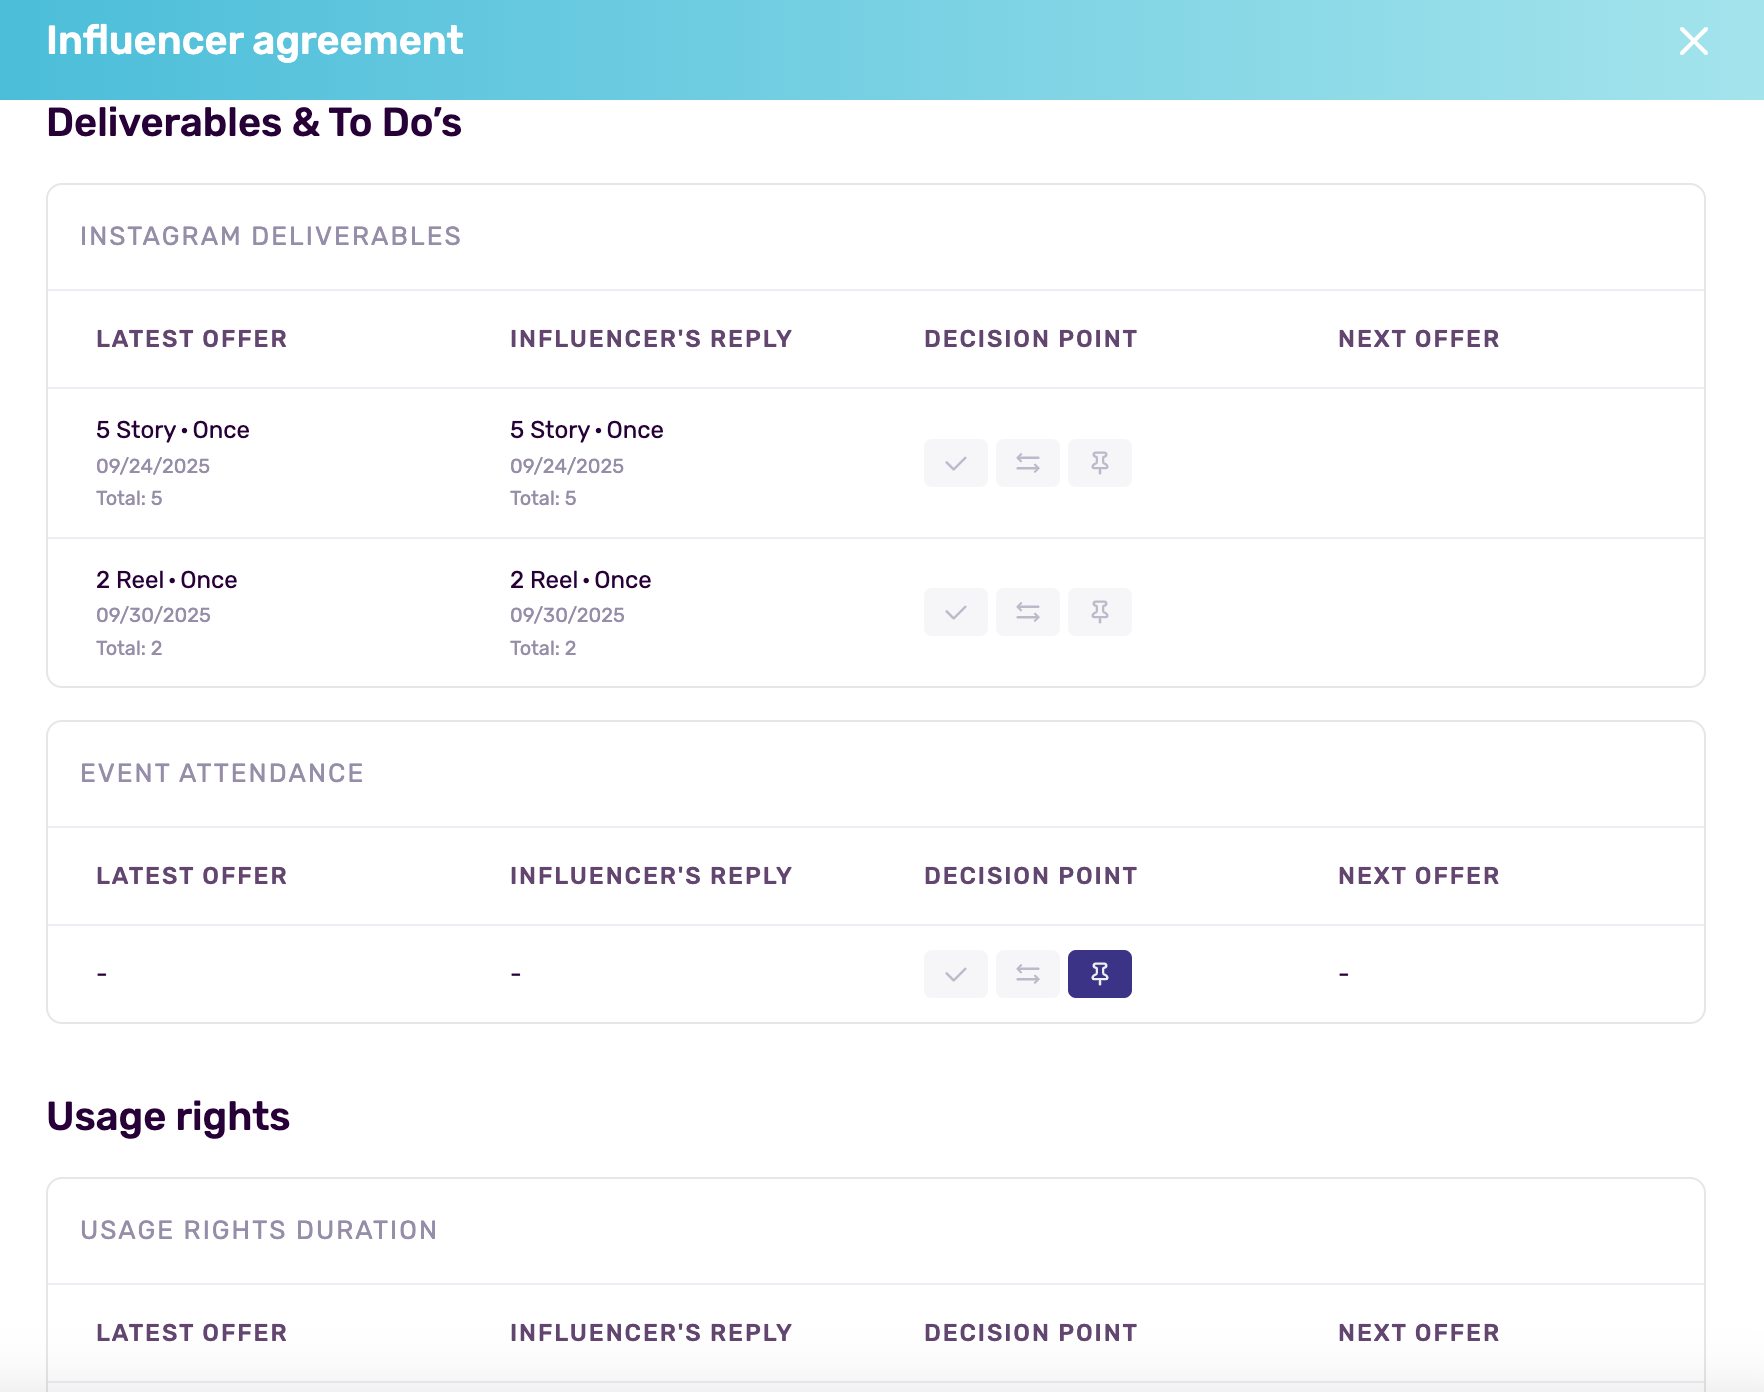
Task: Click the Deliverables & To Do's heading
Action: [x=254, y=123]
